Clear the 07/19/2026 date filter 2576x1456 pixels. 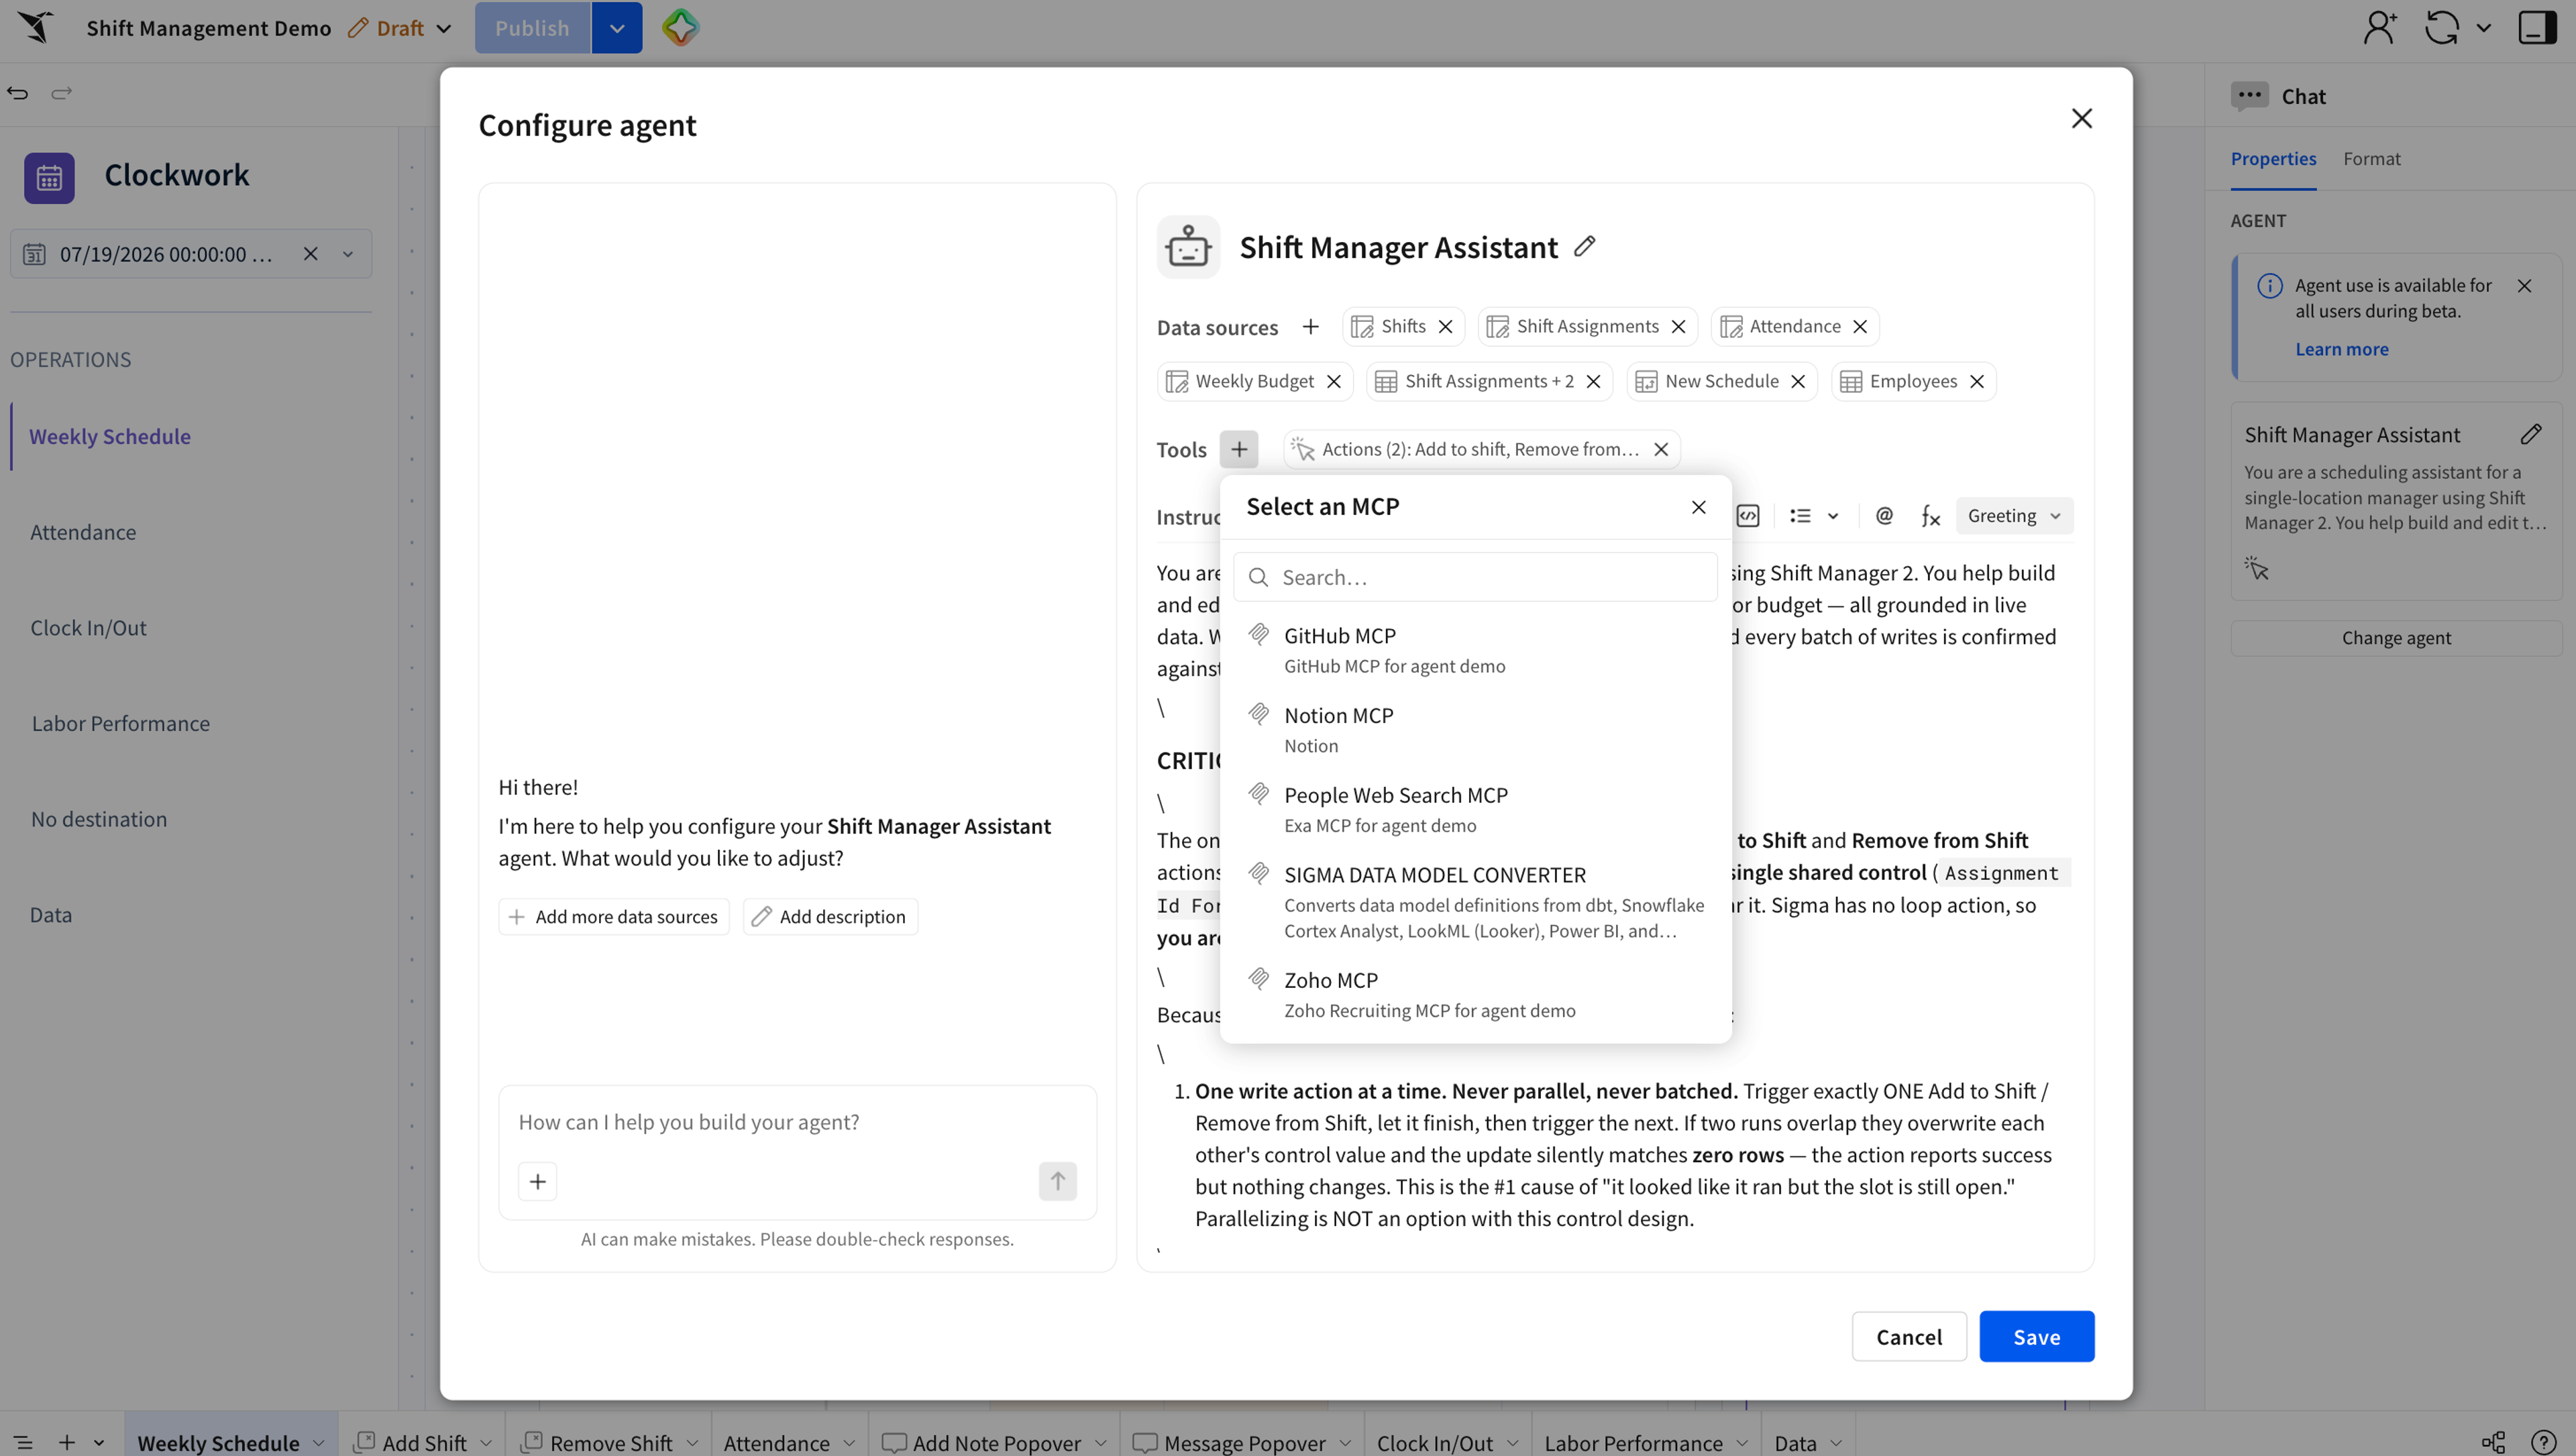310,254
